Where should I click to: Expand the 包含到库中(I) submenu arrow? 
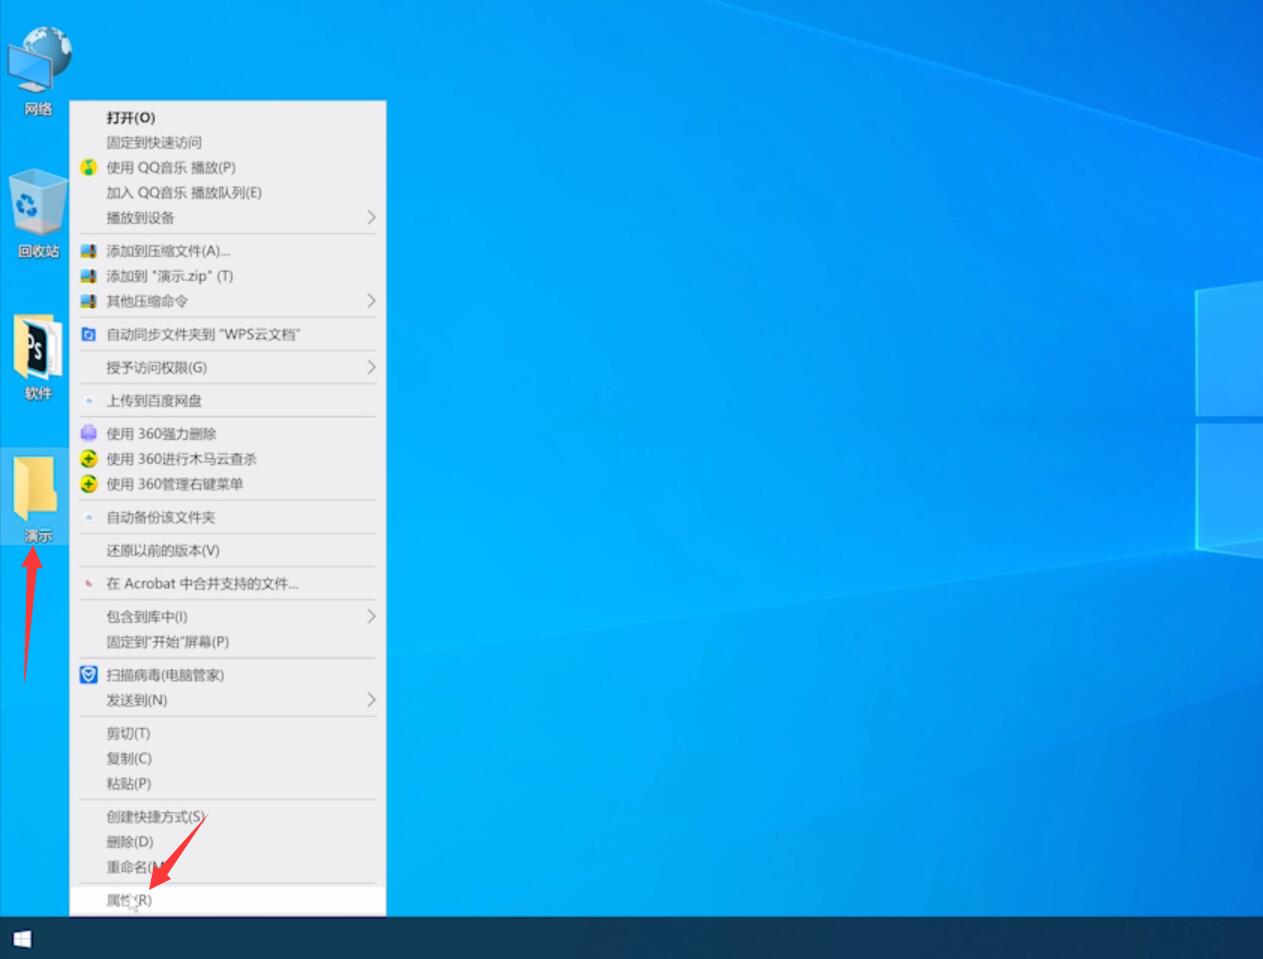pyautogui.click(x=370, y=616)
